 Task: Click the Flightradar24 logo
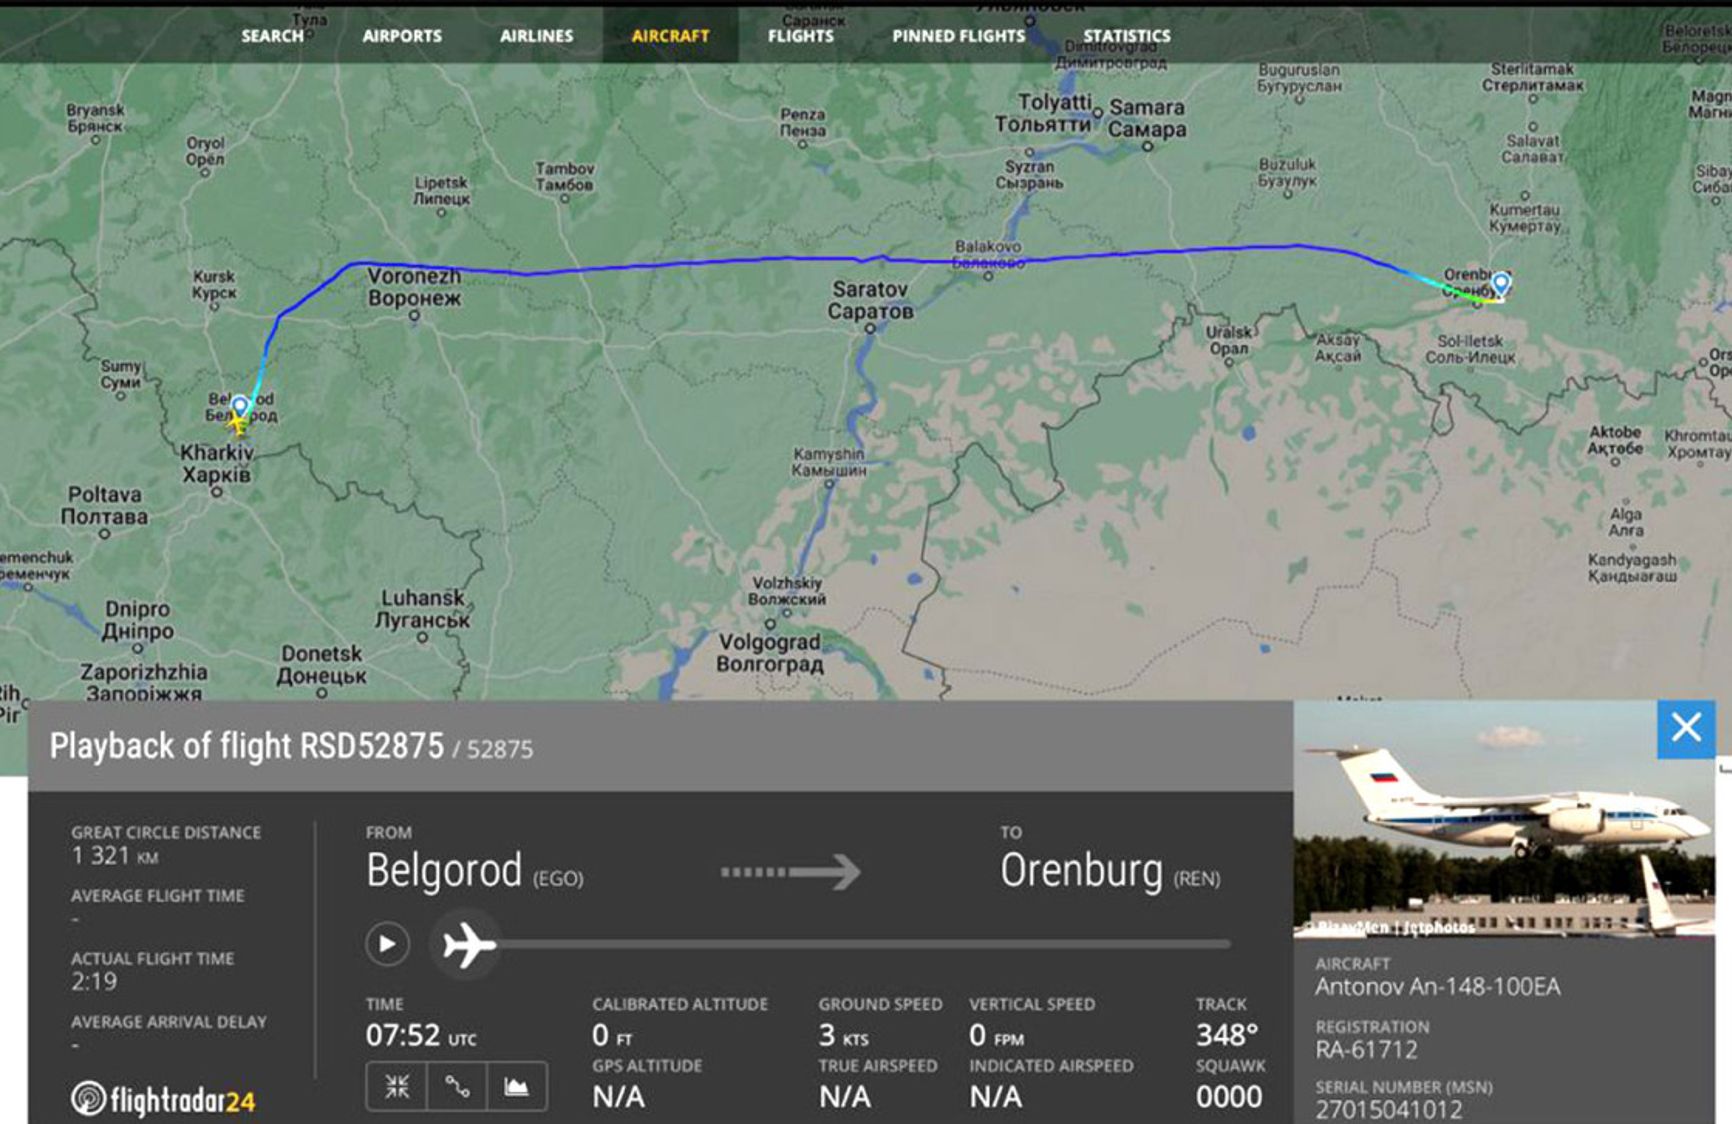[163, 1100]
